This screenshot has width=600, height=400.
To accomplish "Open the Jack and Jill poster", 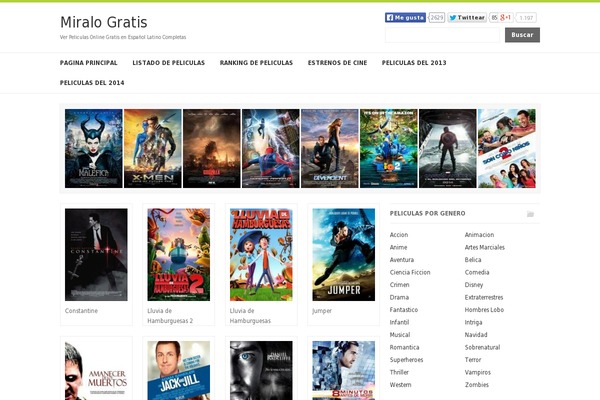I will point(179,371).
